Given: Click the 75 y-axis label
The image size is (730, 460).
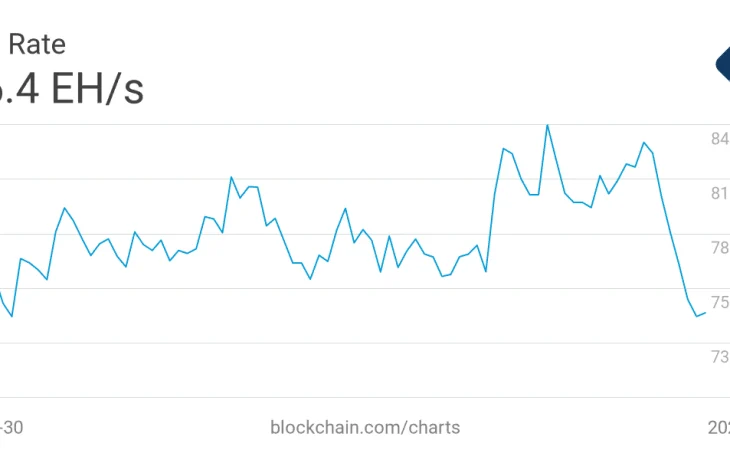Looking at the screenshot, I should pos(720,302).
